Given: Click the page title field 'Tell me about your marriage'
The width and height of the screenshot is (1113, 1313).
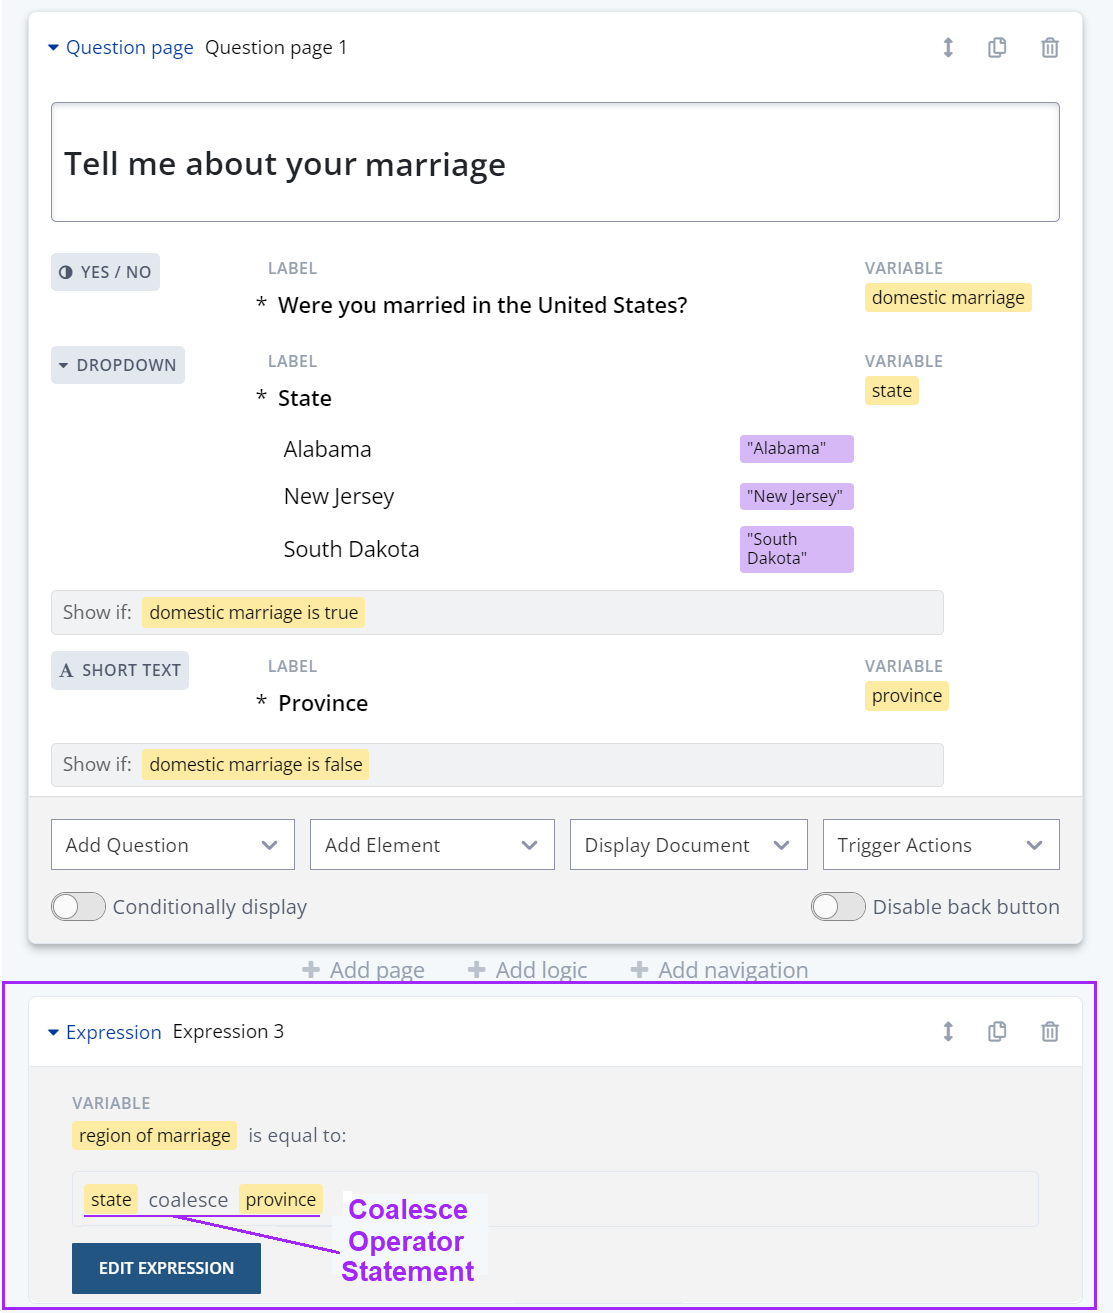Looking at the screenshot, I should point(555,162).
